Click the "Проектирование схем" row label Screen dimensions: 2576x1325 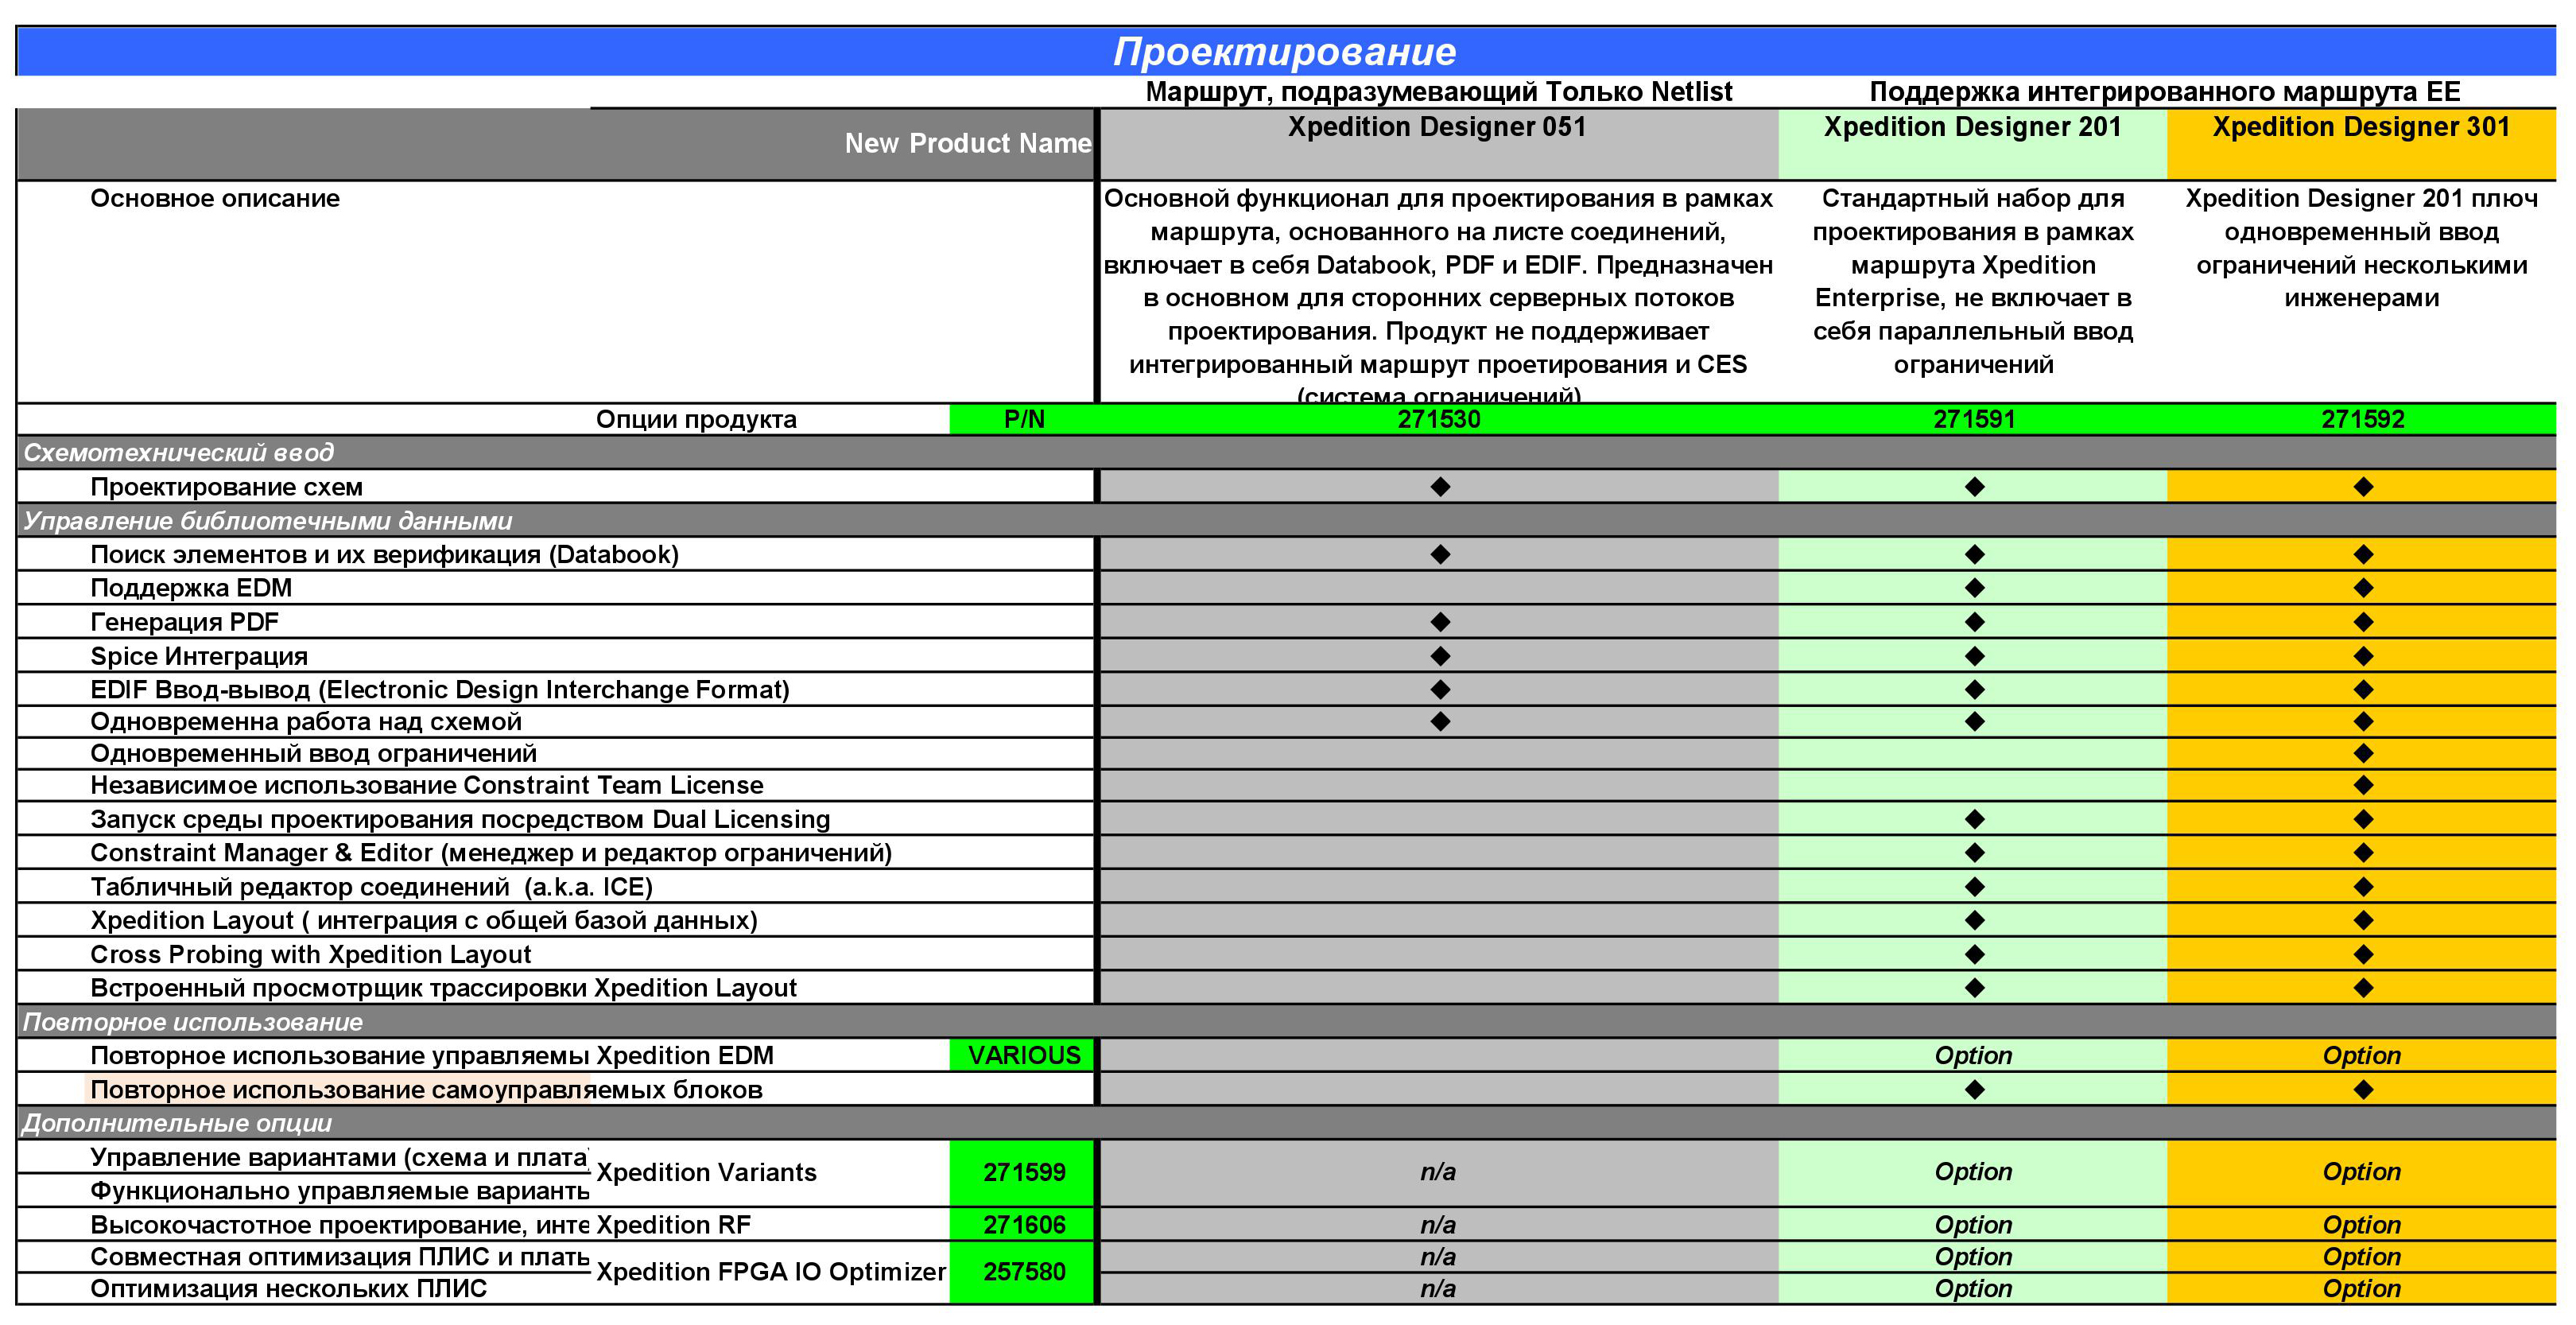click(x=226, y=487)
